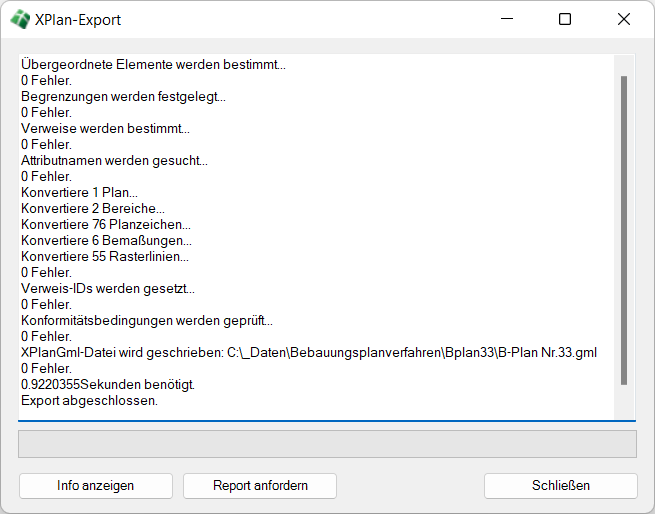
Task: Click the 'Konvertiere 76 Planzeichen...' log entry
Action: pos(105,225)
